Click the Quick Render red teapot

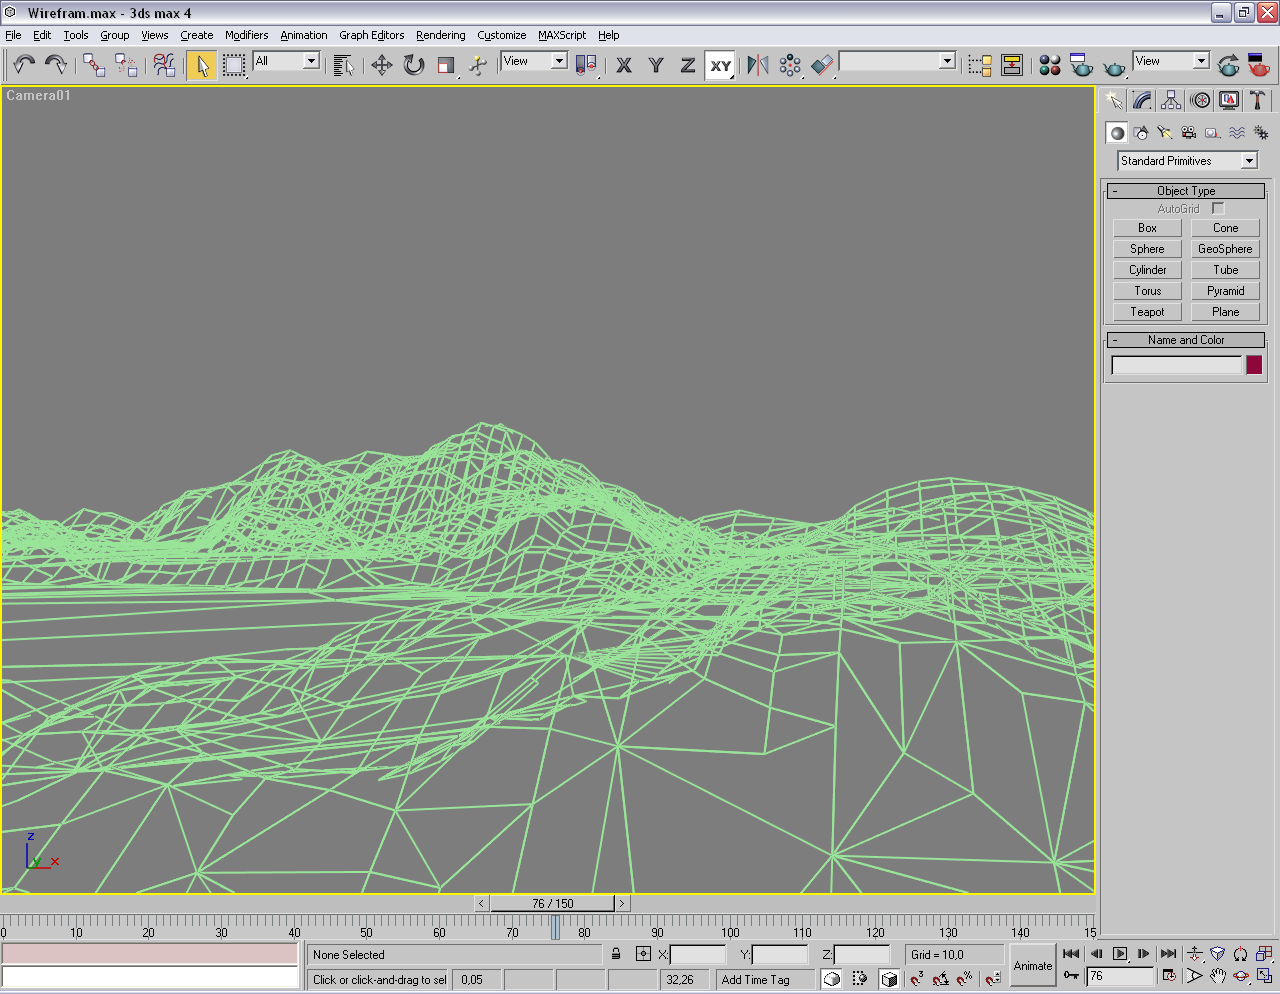pos(1259,65)
